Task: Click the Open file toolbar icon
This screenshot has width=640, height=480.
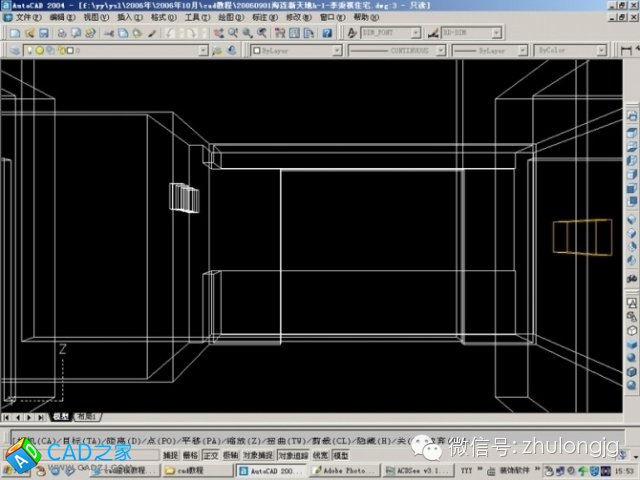Action: [30, 33]
